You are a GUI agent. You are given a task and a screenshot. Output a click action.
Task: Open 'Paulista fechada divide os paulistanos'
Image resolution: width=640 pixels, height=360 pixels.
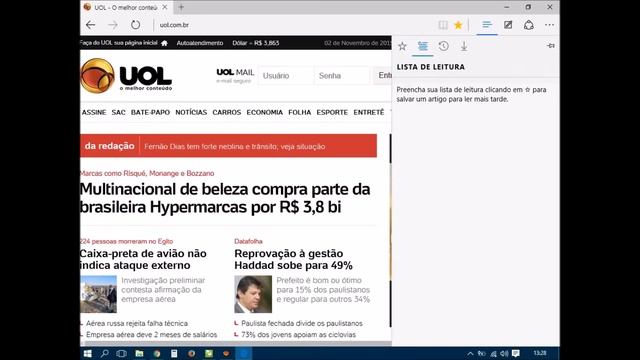(x=302, y=323)
